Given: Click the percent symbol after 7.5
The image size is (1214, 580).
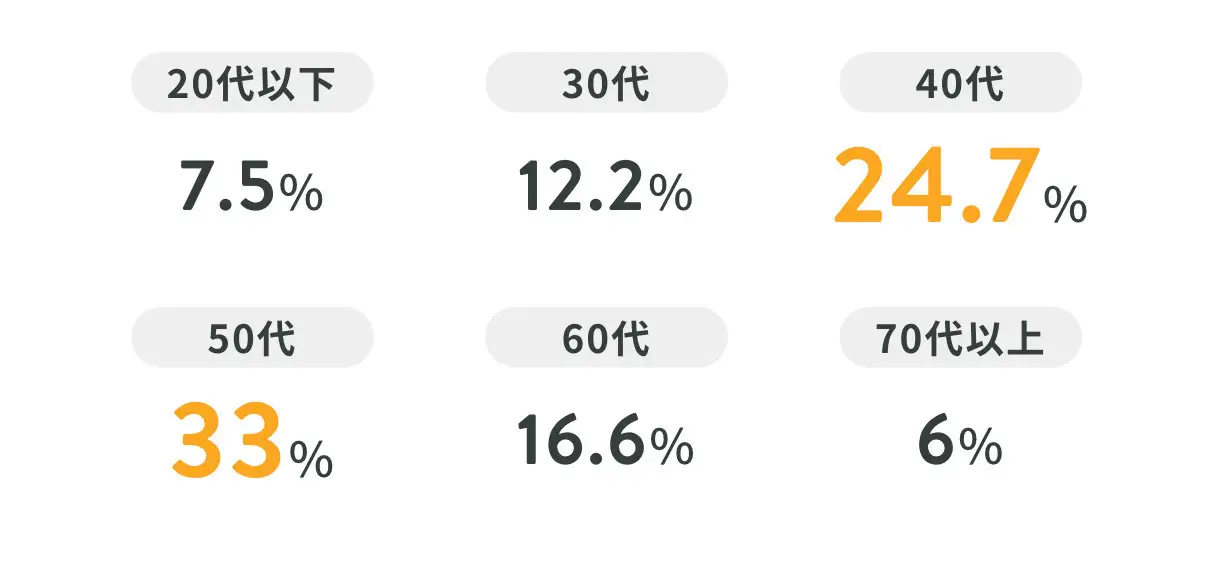Looking at the screenshot, I should coord(301,194).
